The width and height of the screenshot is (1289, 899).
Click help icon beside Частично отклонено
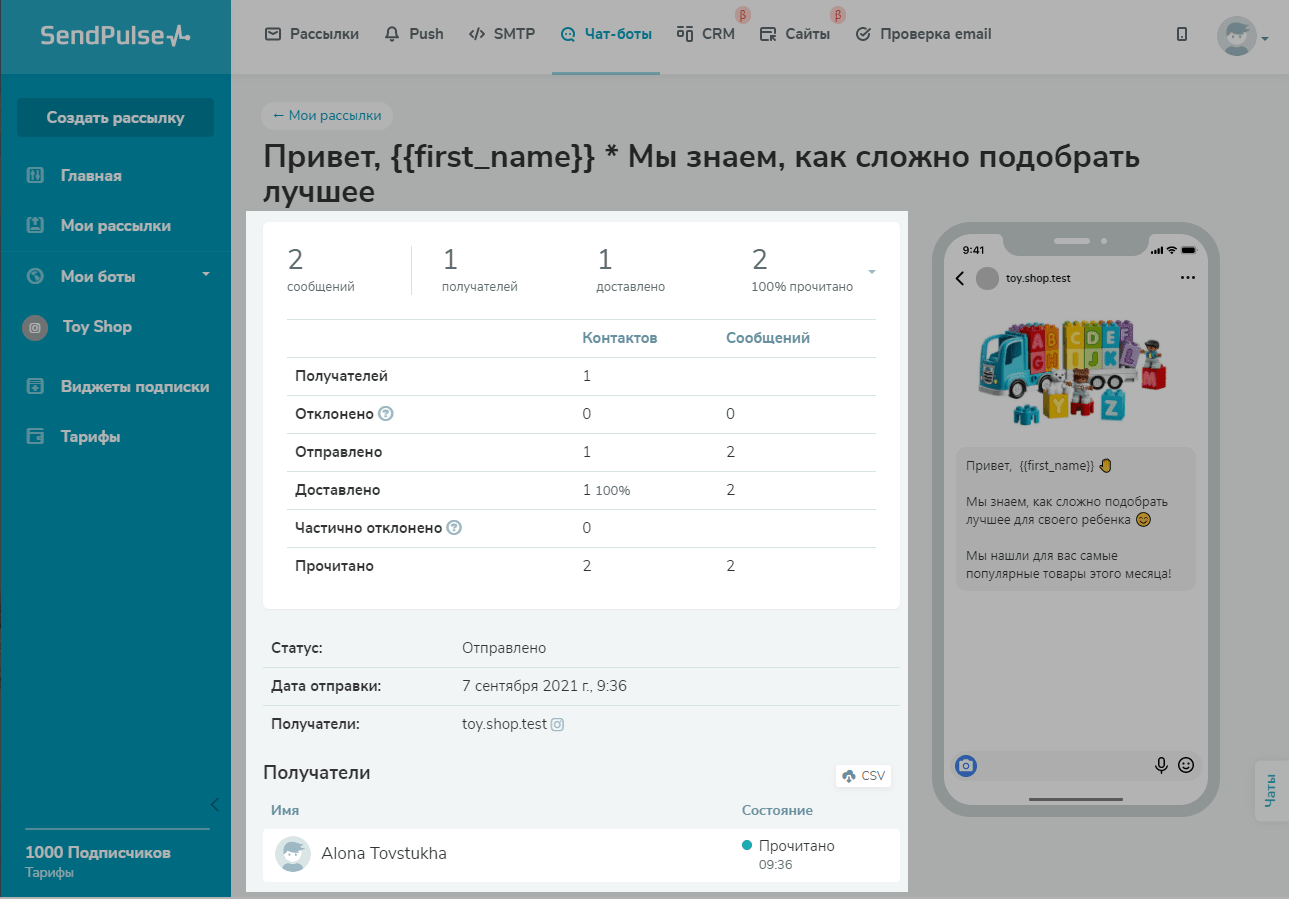click(454, 528)
